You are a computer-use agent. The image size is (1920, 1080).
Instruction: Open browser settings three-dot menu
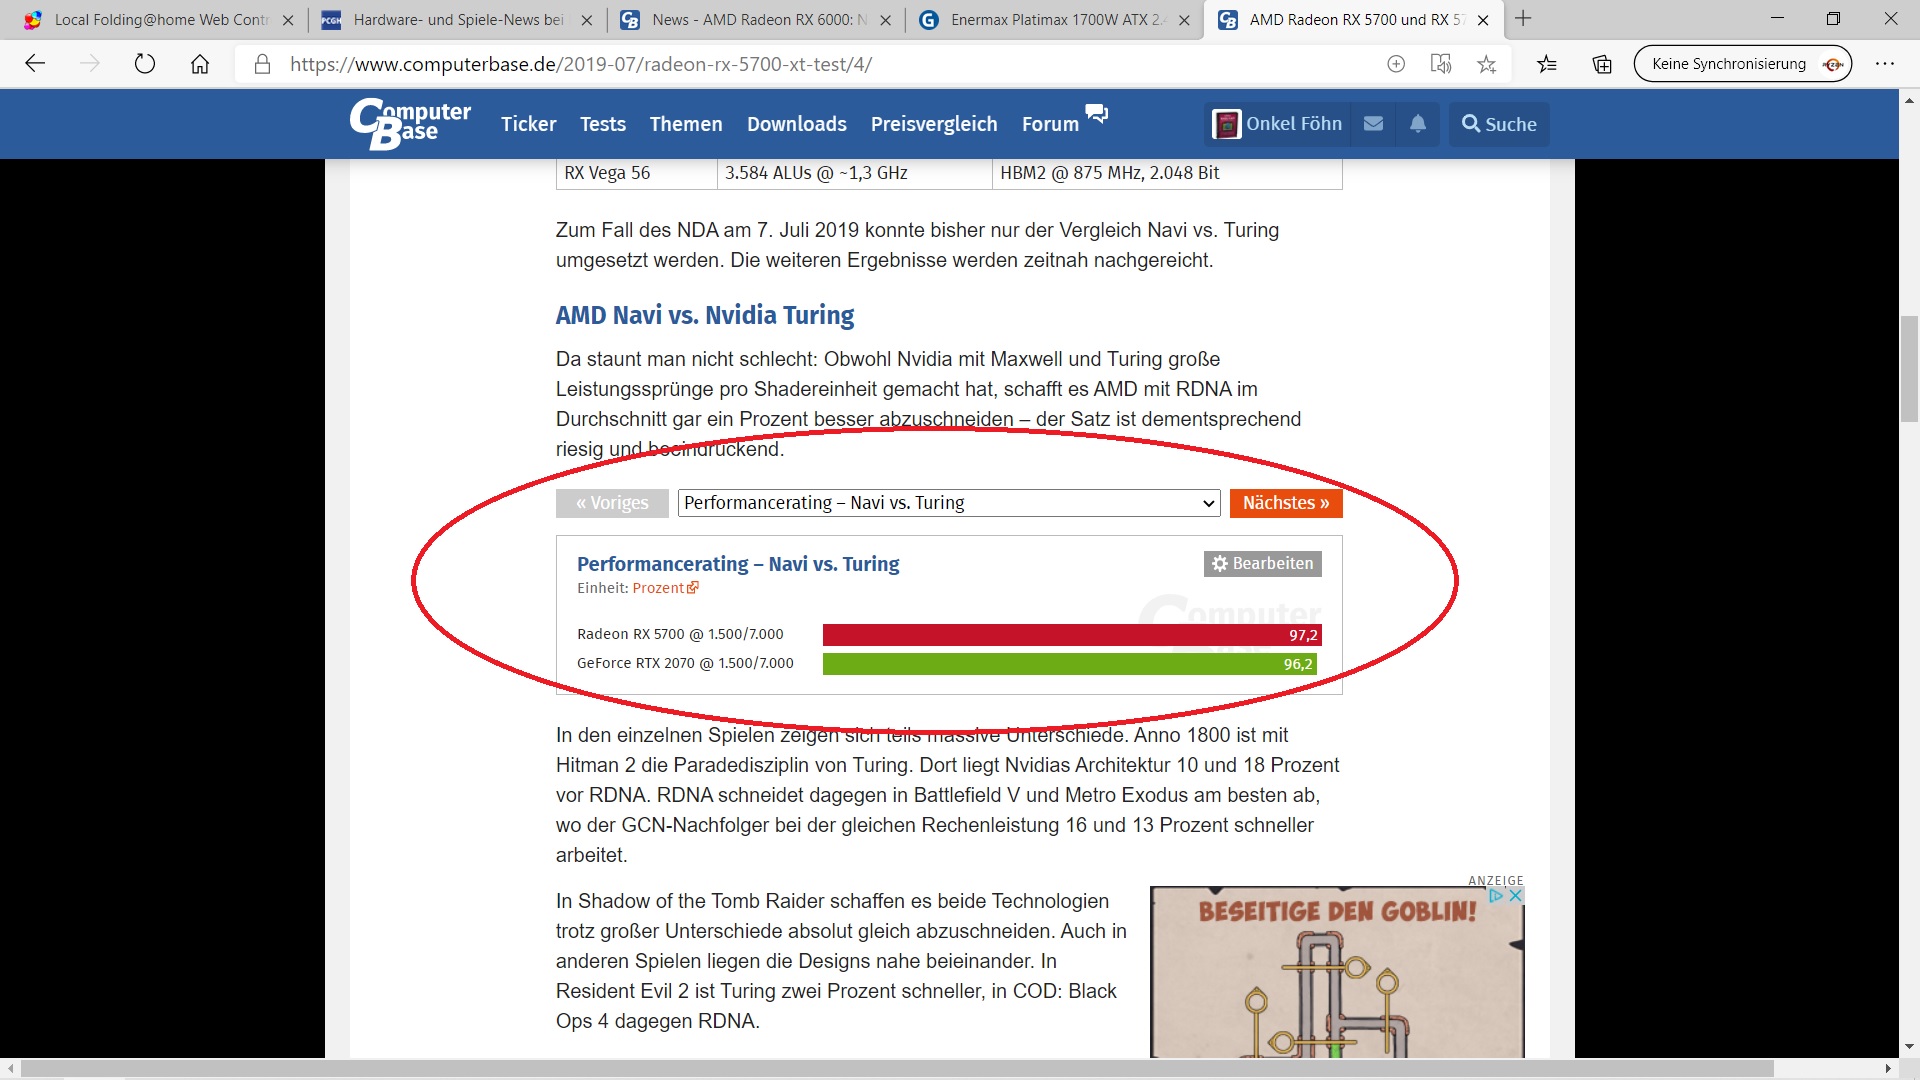coord(1884,64)
